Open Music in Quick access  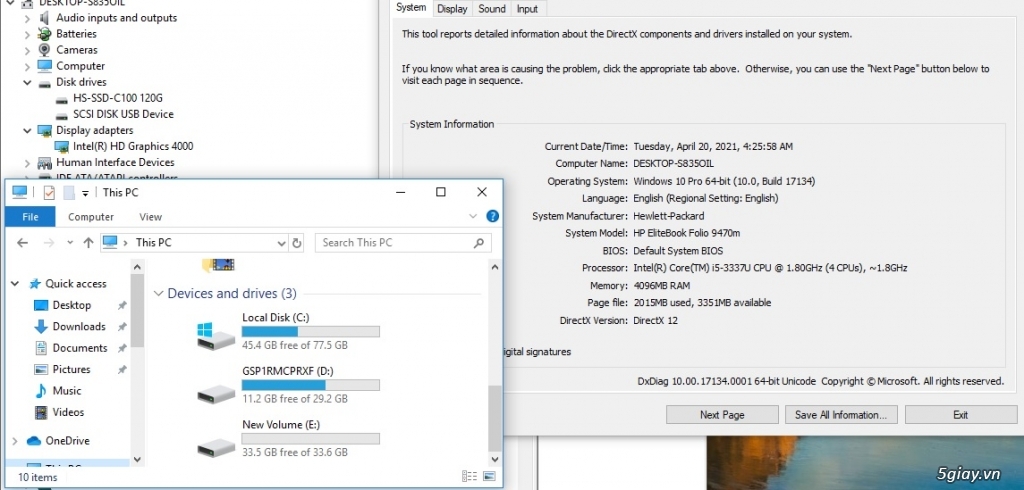pos(67,391)
